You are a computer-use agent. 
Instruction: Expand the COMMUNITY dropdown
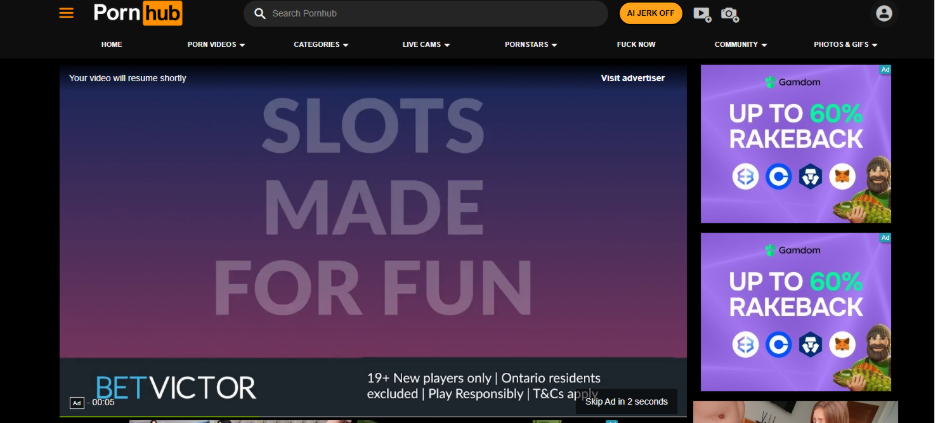(x=740, y=45)
